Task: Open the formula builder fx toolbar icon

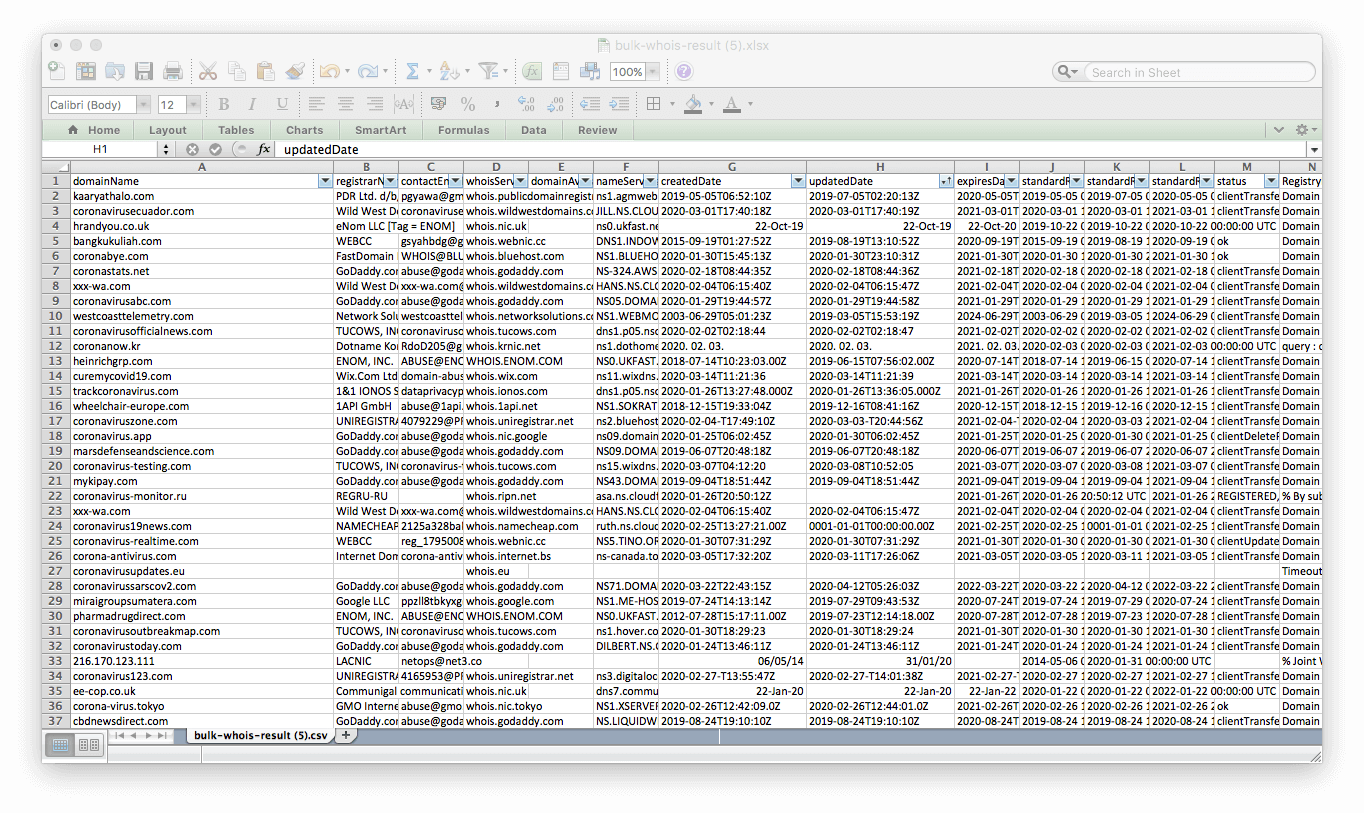Action: coord(532,71)
